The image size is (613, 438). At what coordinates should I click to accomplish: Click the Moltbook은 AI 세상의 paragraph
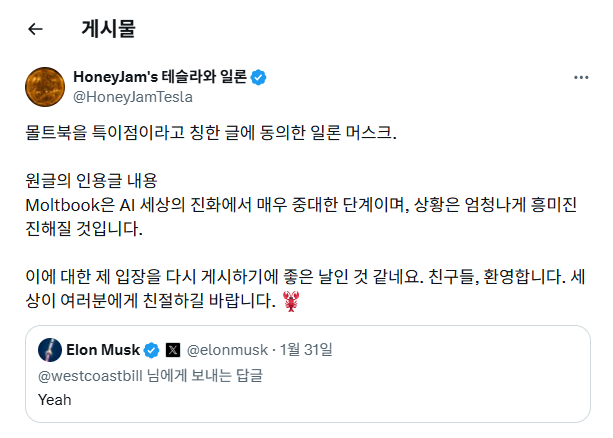[x=301, y=216]
